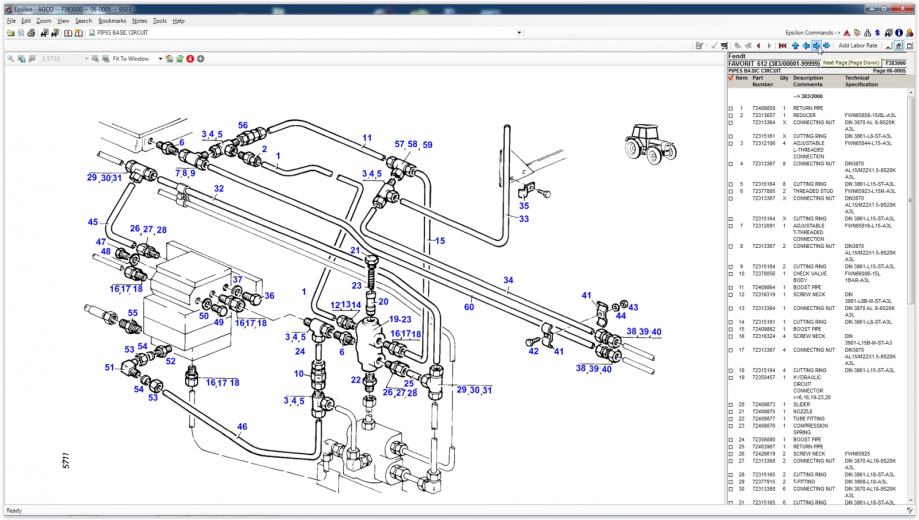
Task: Open the Bookmarks menu
Action: pos(112,20)
